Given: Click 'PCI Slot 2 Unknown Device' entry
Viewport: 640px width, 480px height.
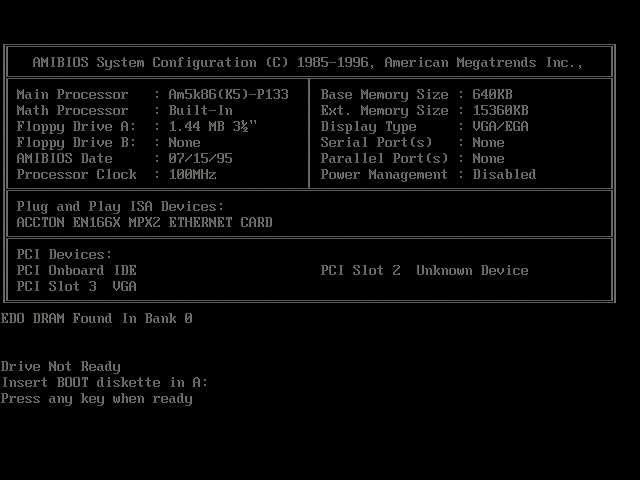Looking at the screenshot, I should point(424,270).
